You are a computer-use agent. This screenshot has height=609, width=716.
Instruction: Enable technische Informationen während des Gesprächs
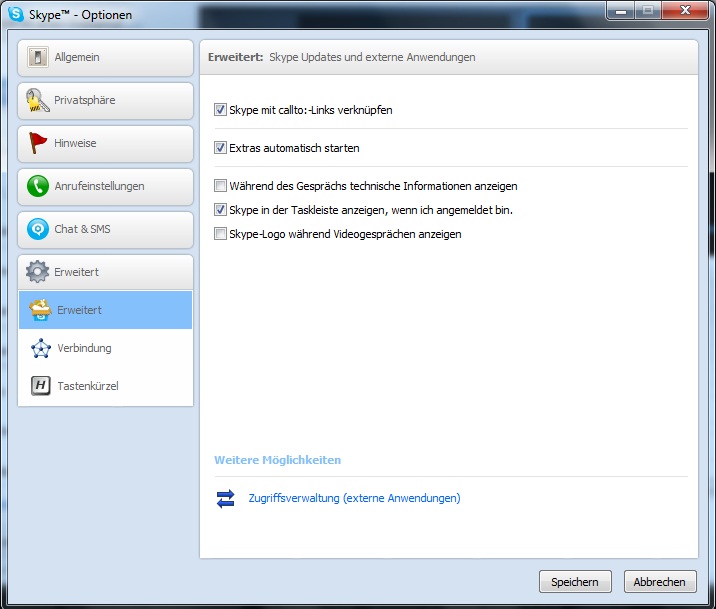pos(220,185)
